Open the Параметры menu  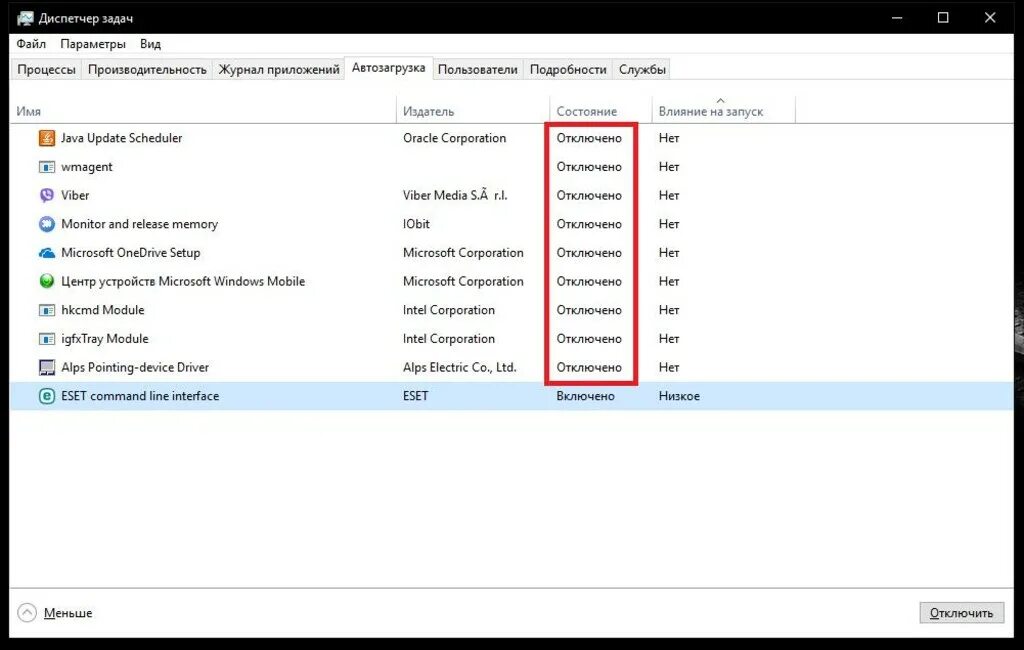pyautogui.click(x=93, y=44)
